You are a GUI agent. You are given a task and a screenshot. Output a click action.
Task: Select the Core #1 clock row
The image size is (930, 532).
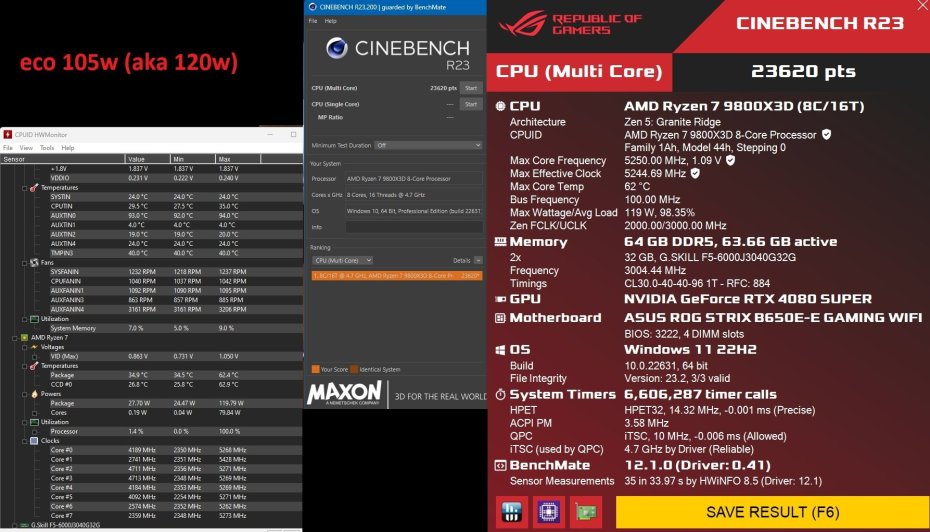pyautogui.click(x=152, y=460)
